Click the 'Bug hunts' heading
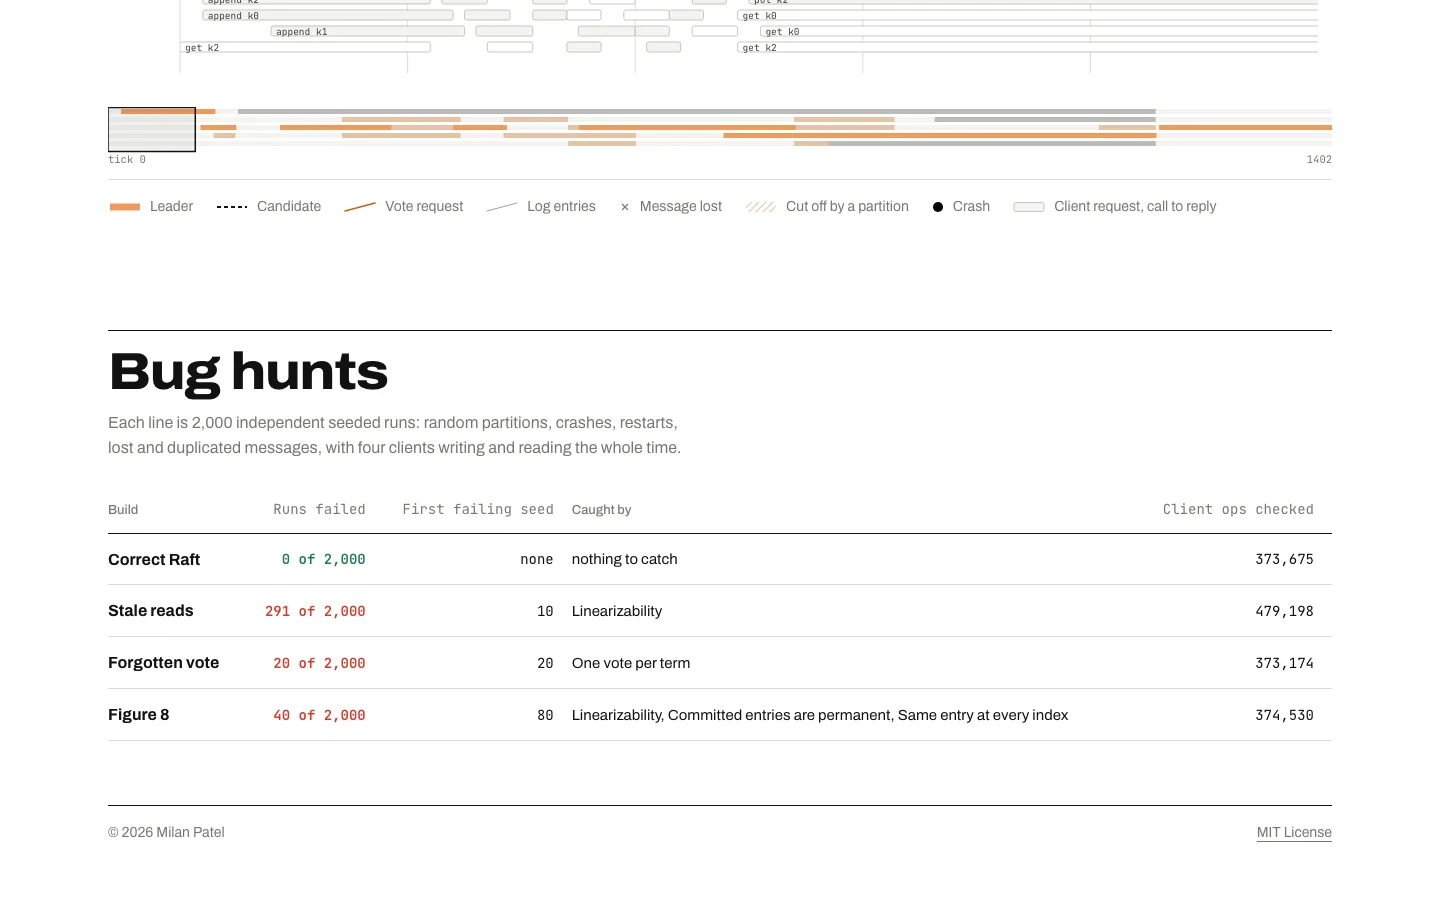This screenshot has height=900, width=1440. pyautogui.click(x=248, y=372)
